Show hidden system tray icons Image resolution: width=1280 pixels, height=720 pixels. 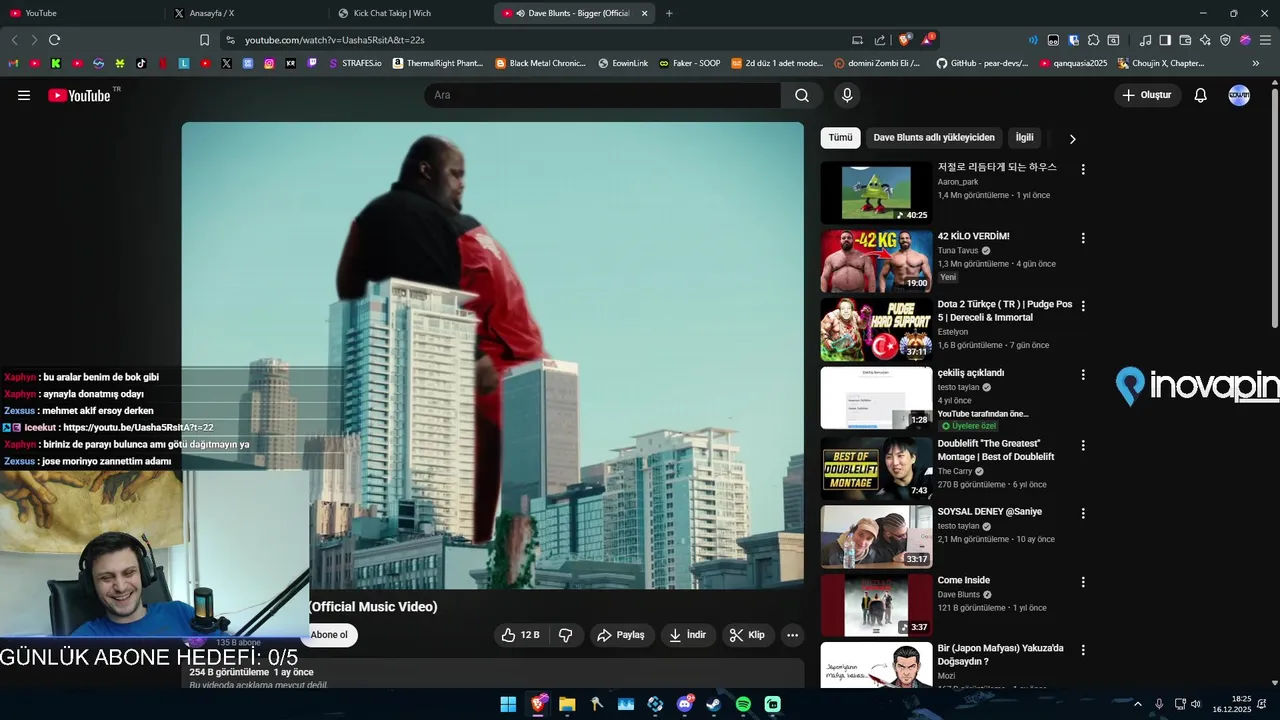pyautogui.click(x=1137, y=704)
